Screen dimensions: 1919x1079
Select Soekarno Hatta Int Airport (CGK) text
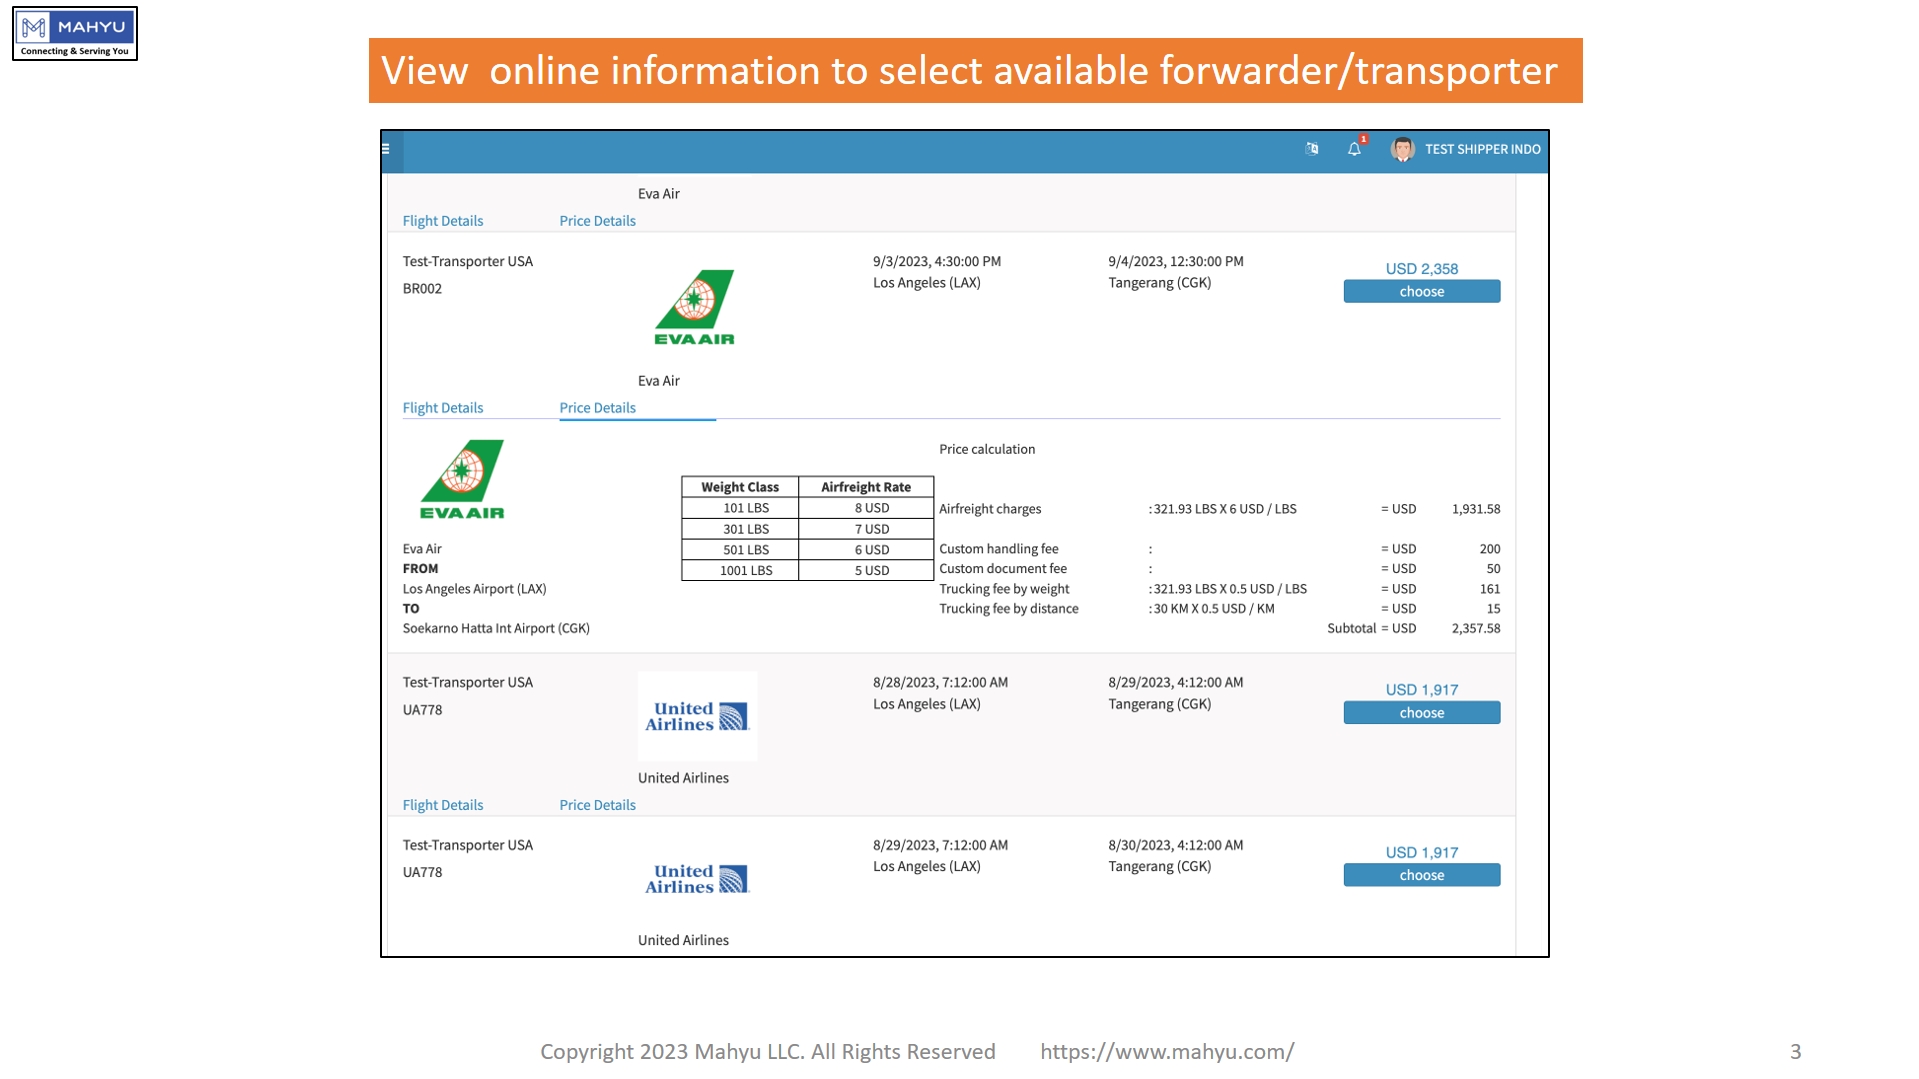[496, 629]
